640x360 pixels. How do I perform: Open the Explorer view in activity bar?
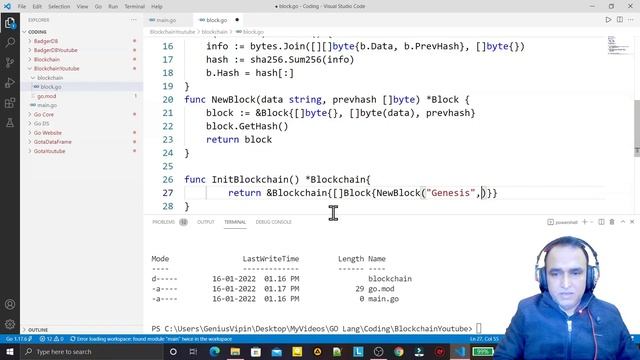tap(10, 23)
